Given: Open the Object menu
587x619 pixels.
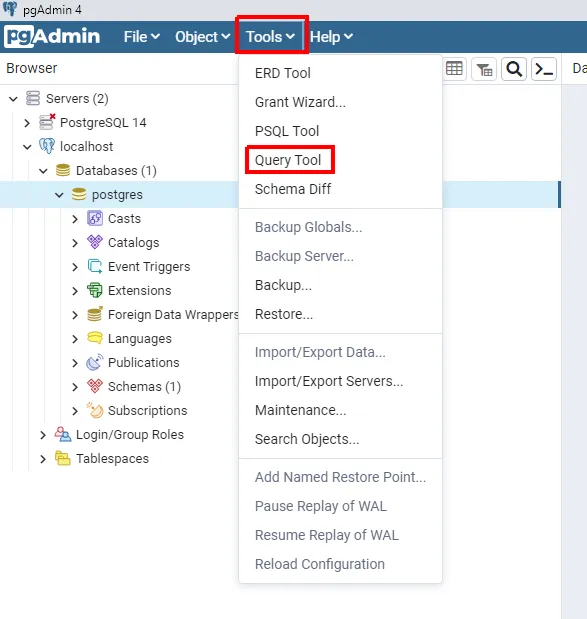Looking at the screenshot, I should pos(203,37).
